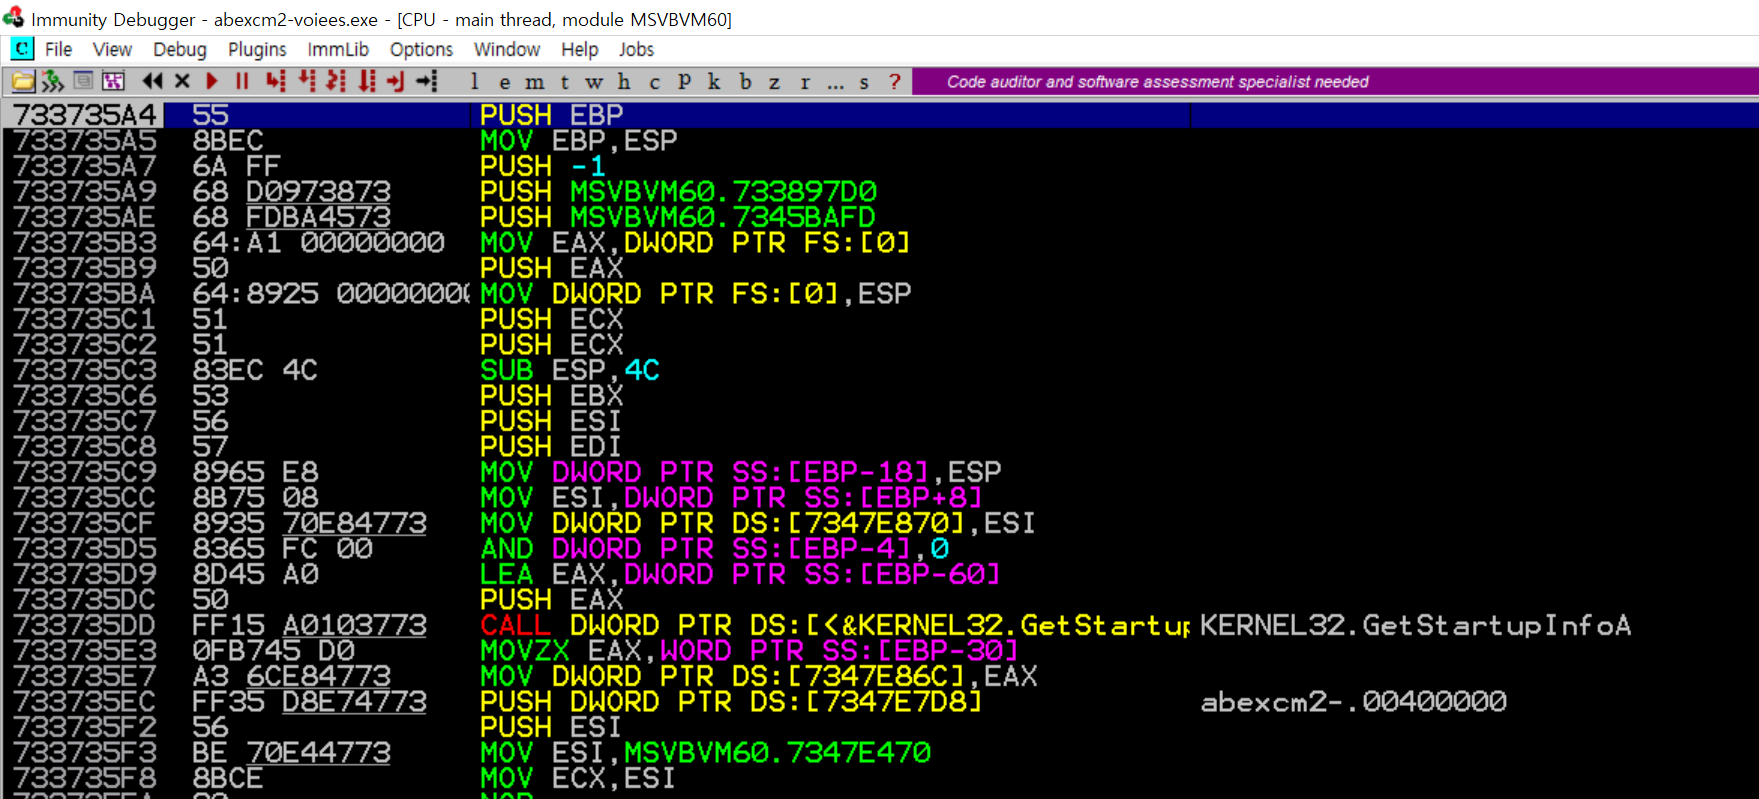The image size is (1759, 799).
Task: Select MOV ESI,MSVBVM60.7347E470 instruction
Action: point(705,753)
